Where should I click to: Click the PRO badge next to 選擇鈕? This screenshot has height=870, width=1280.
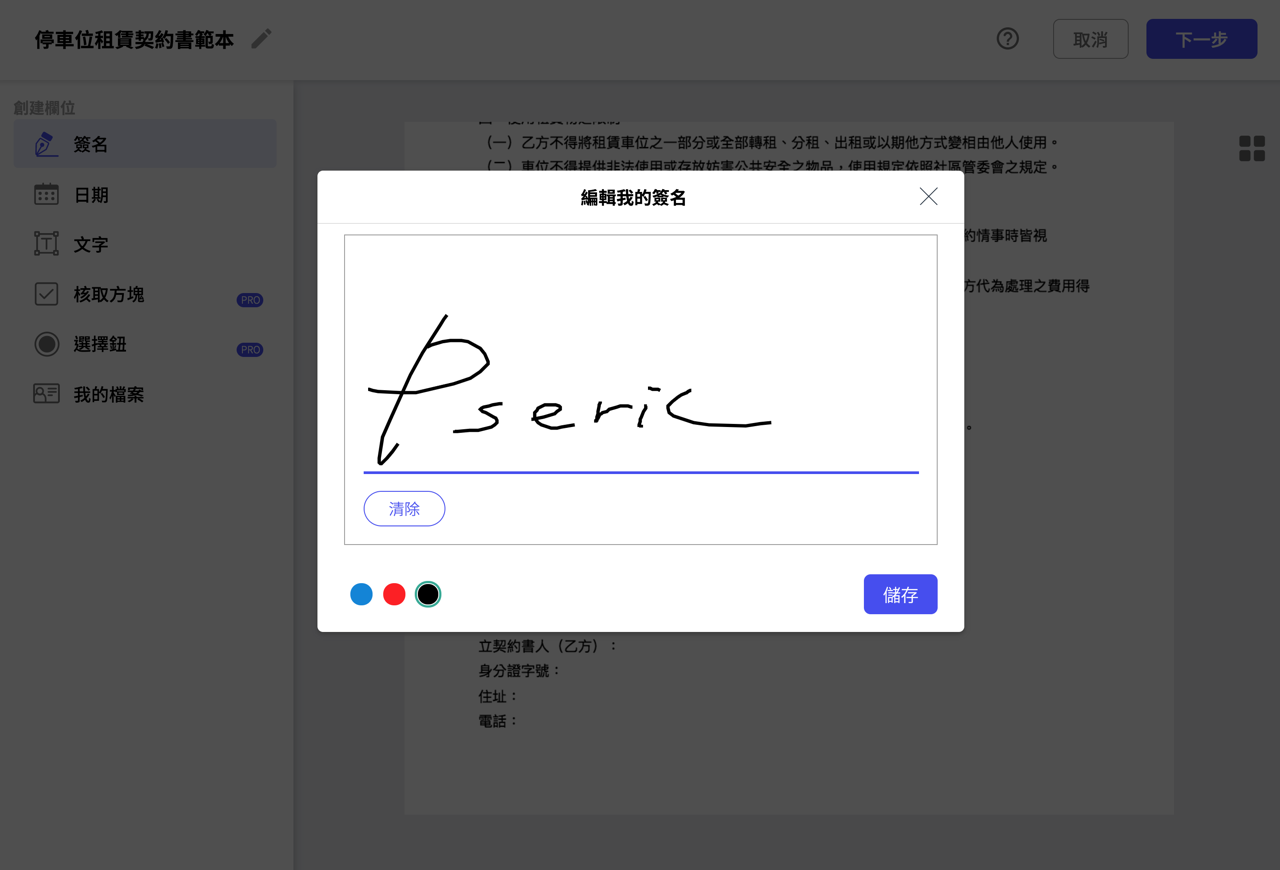250,350
